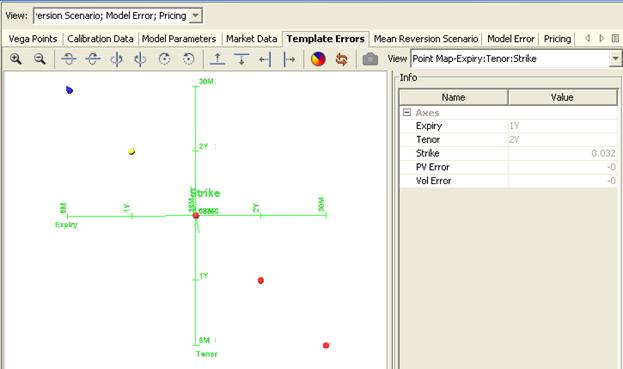Image resolution: width=623 pixels, height=369 pixels.
Task: Click the green Strike axis label
Action: [x=205, y=193]
